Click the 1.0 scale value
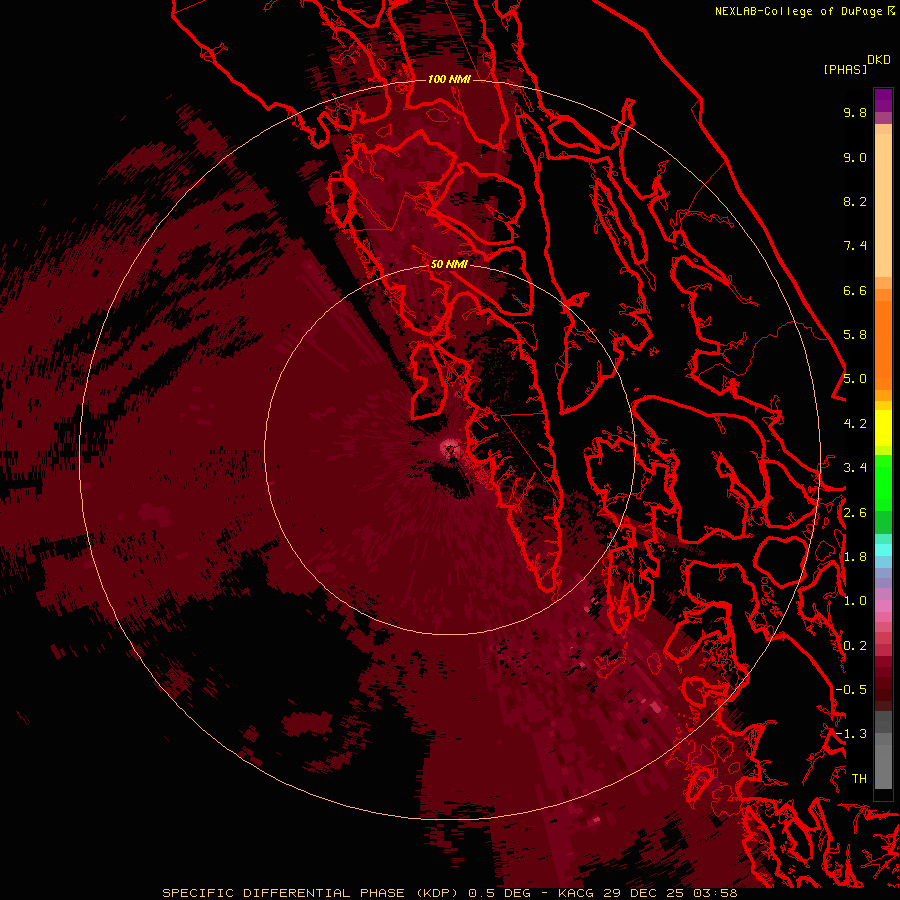This screenshot has height=900, width=900. coord(855,601)
